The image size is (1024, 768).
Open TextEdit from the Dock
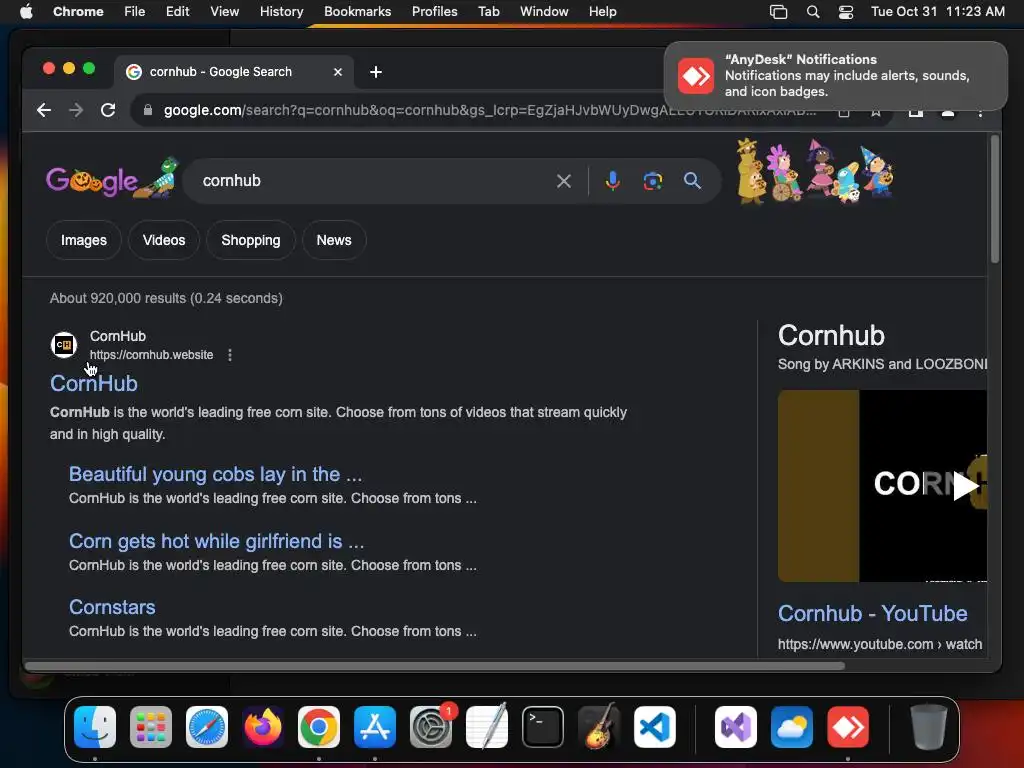(487, 727)
